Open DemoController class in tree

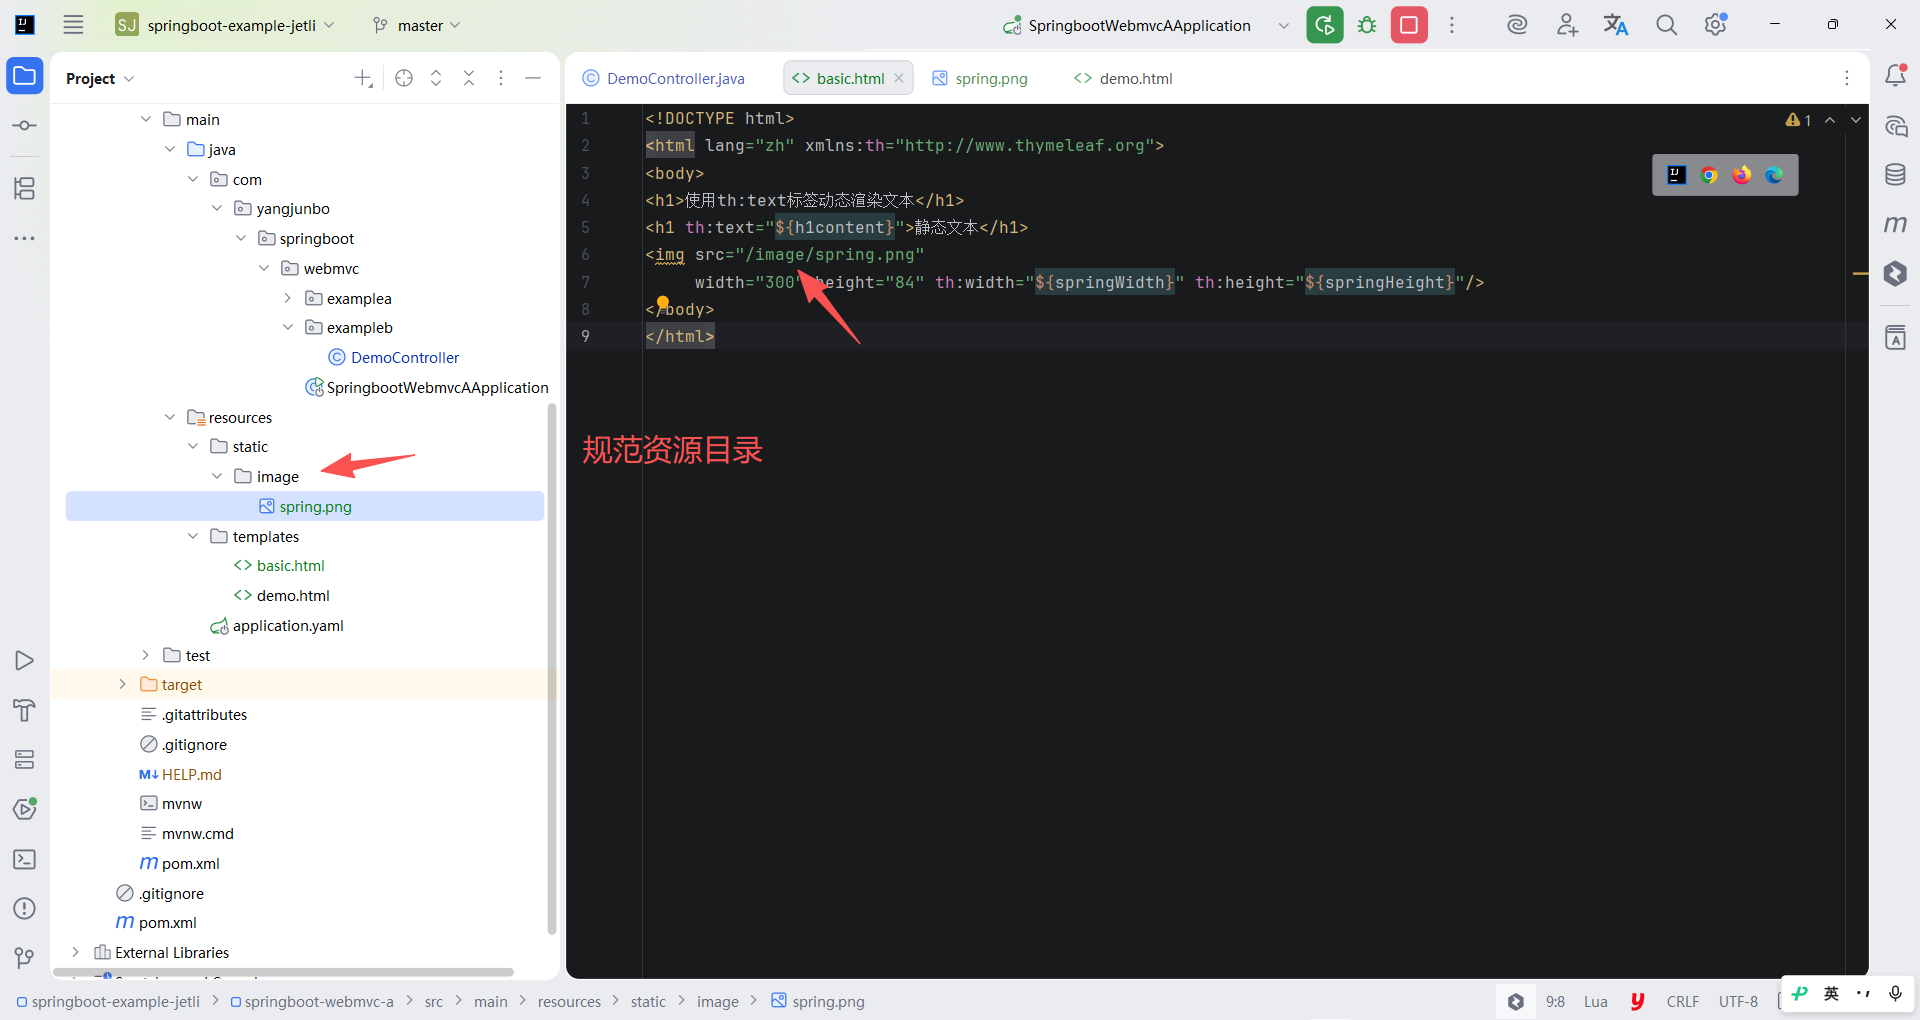coord(394,357)
